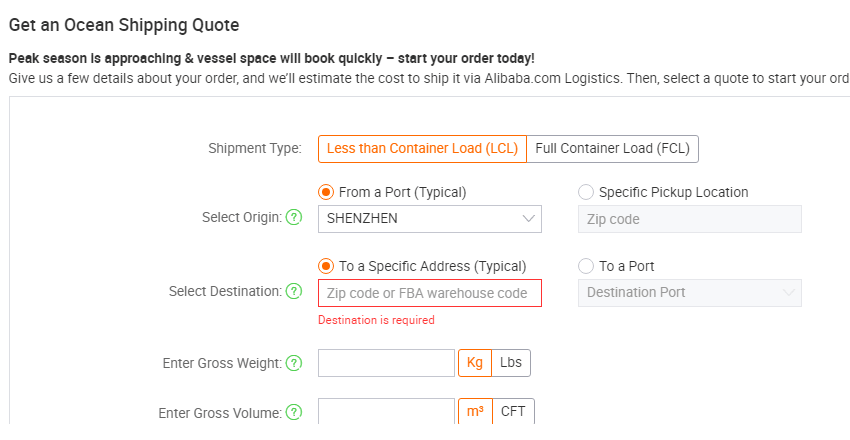Select From a Port (Typical) radio
The width and height of the screenshot is (850, 440).
(x=326, y=192)
